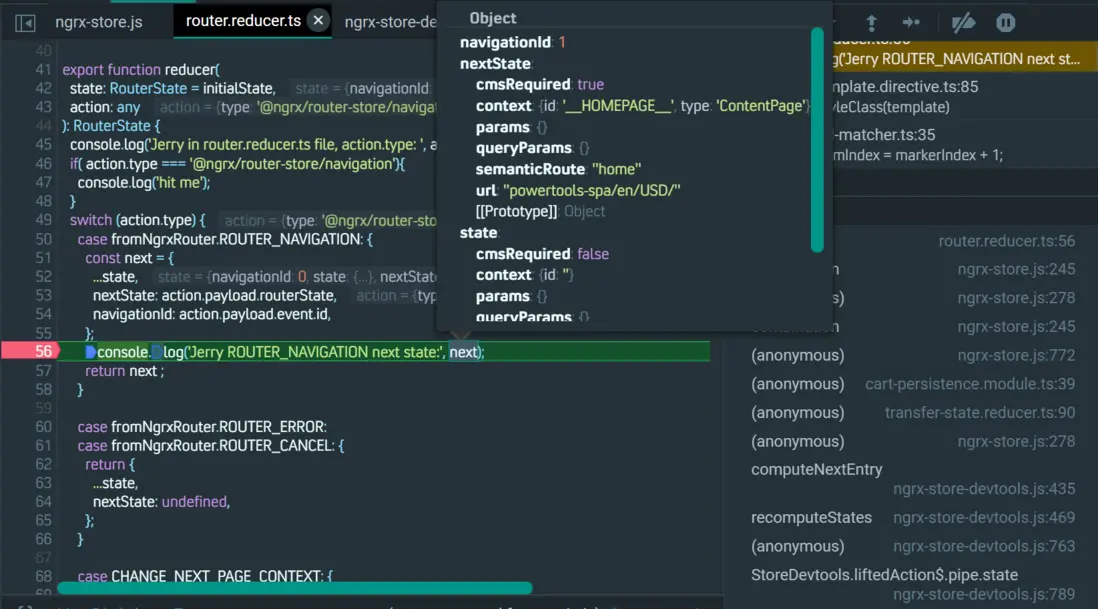Switch to the ngrx-store.js tab
This screenshot has height=609, width=1098.
99,22
